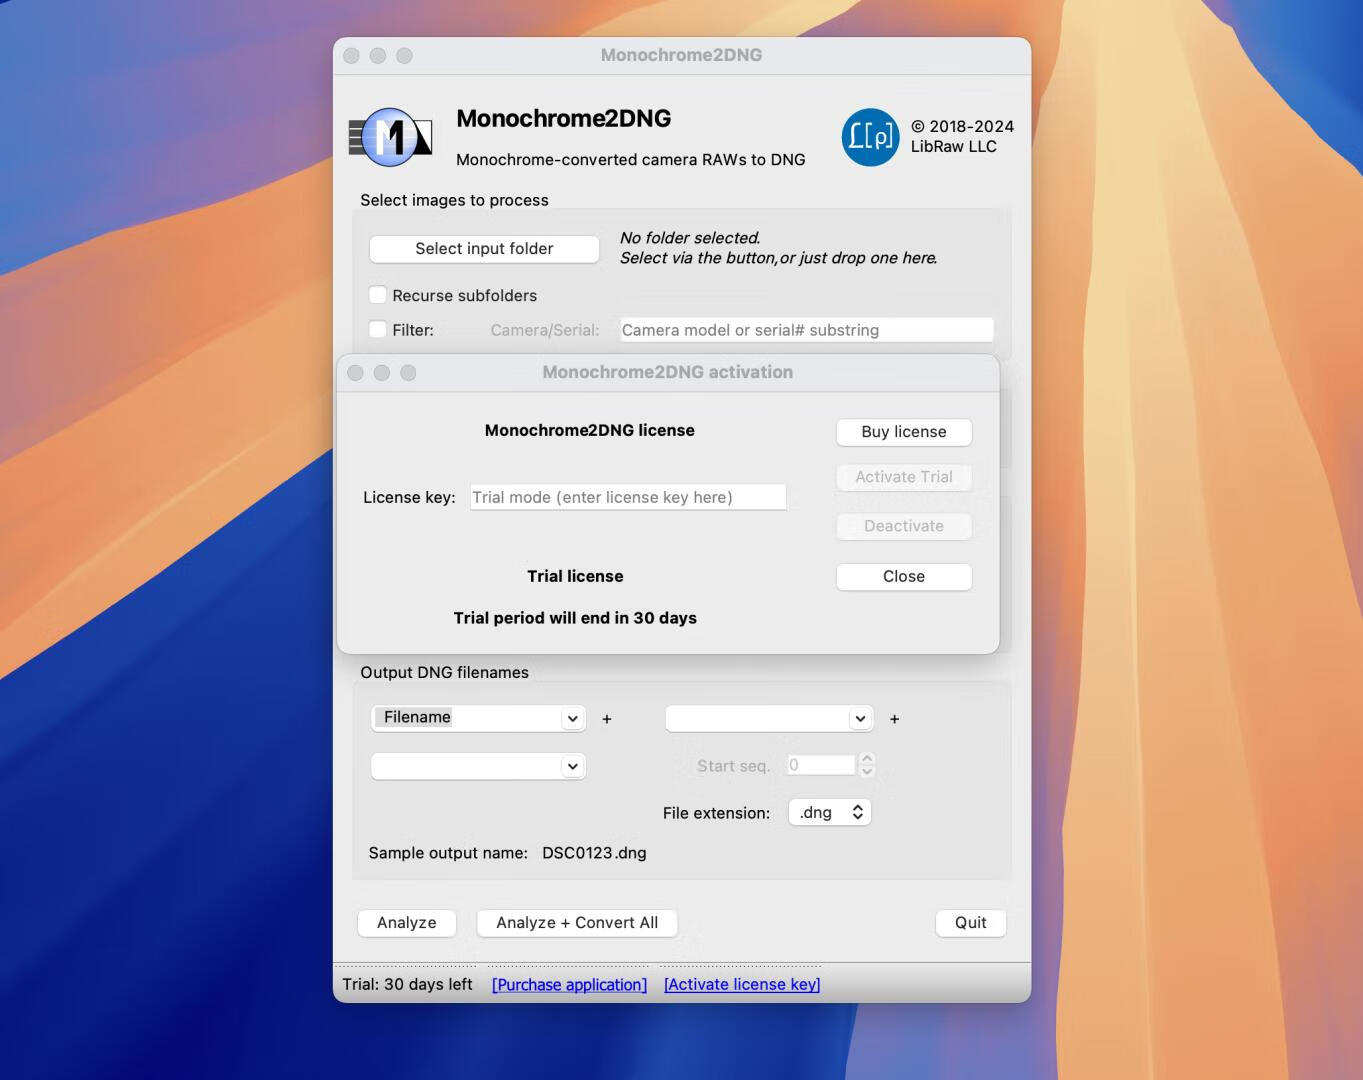Click the 'Monochrome2DNG license' heading
Screen dimensions: 1363x1080
(590, 430)
